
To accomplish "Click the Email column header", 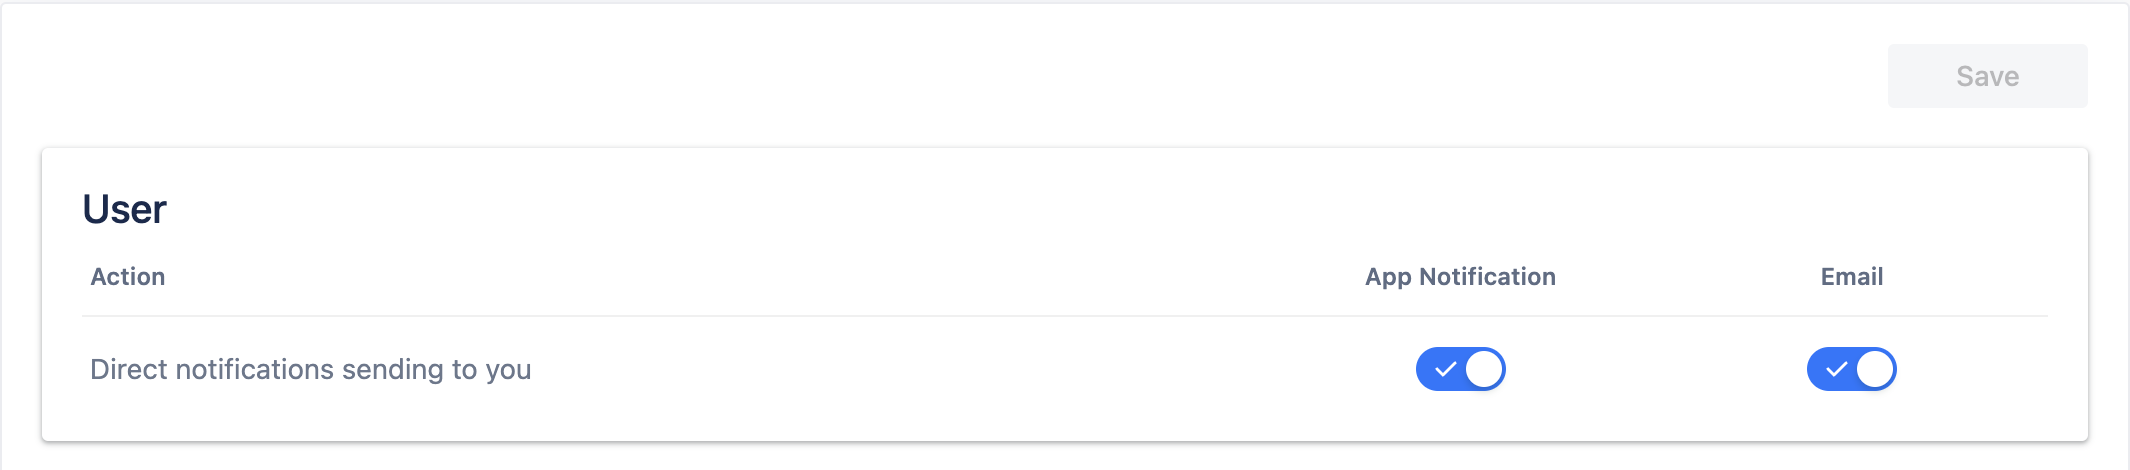I will pyautogui.click(x=1852, y=277).
